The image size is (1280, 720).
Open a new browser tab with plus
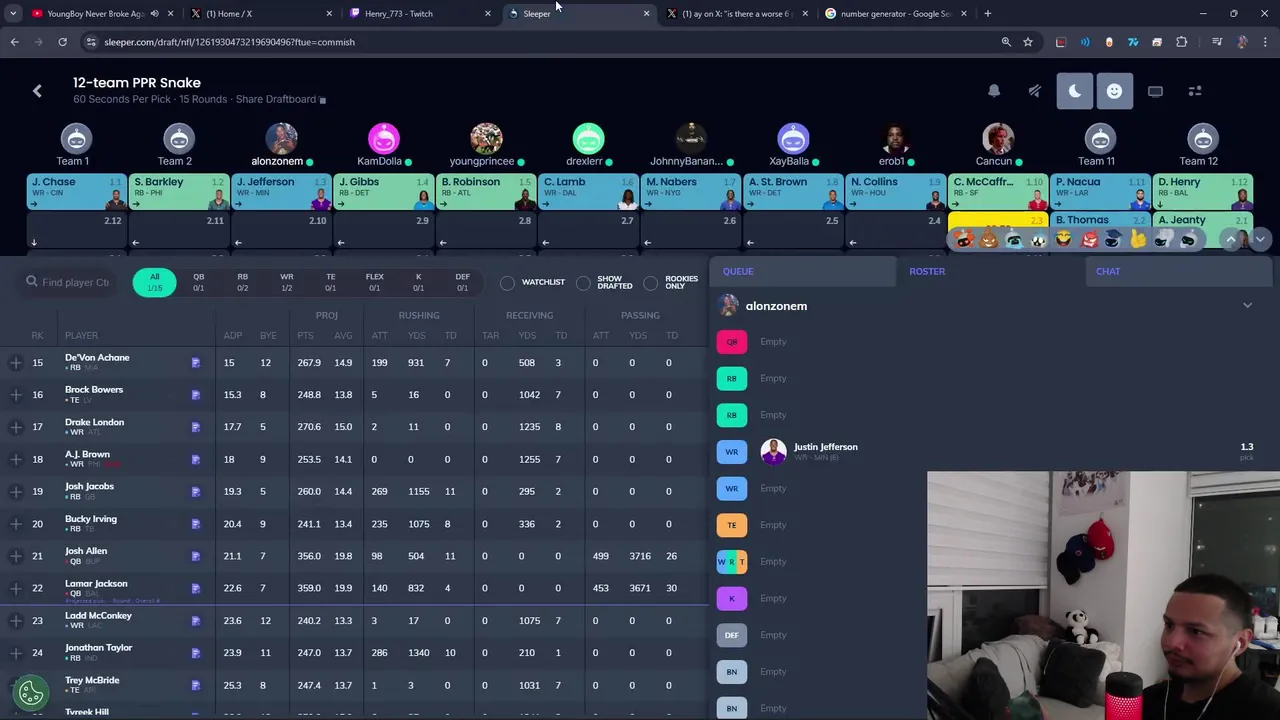[987, 14]
